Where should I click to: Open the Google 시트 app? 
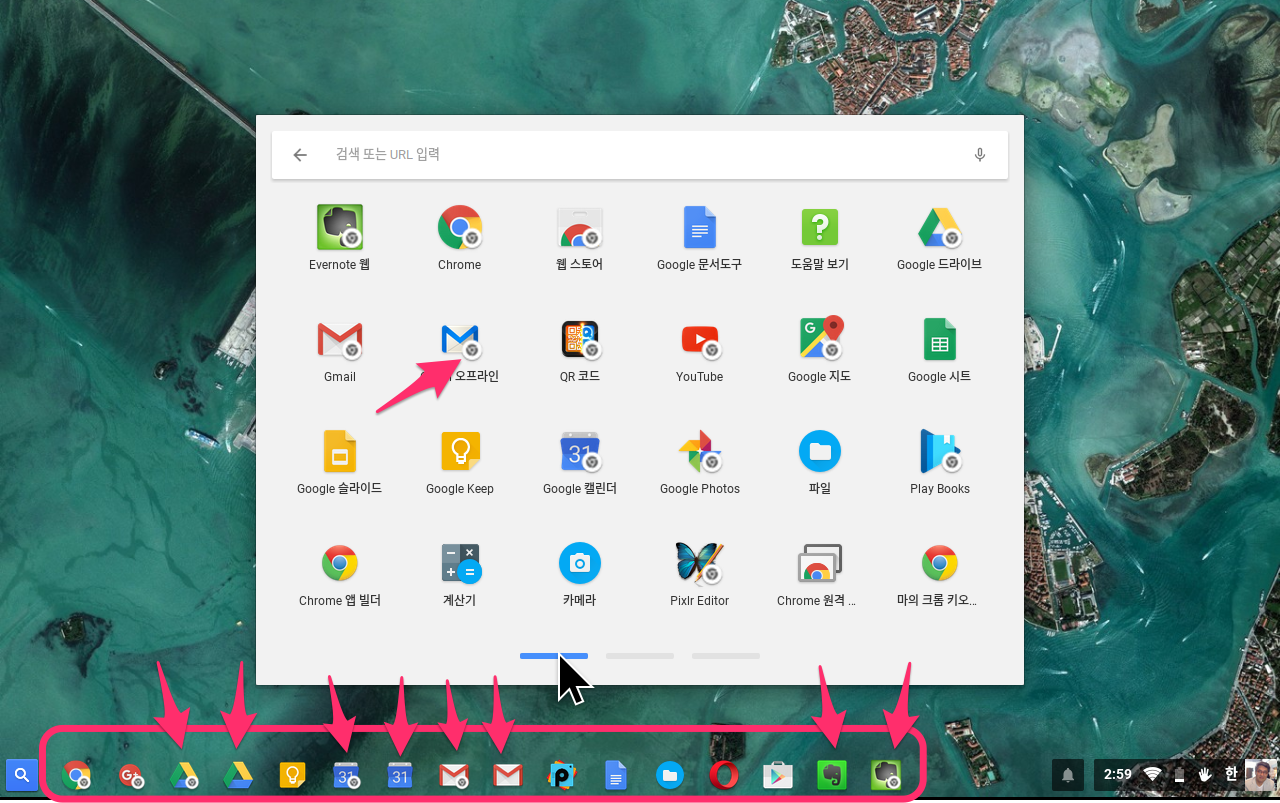(x=940, y=350)
